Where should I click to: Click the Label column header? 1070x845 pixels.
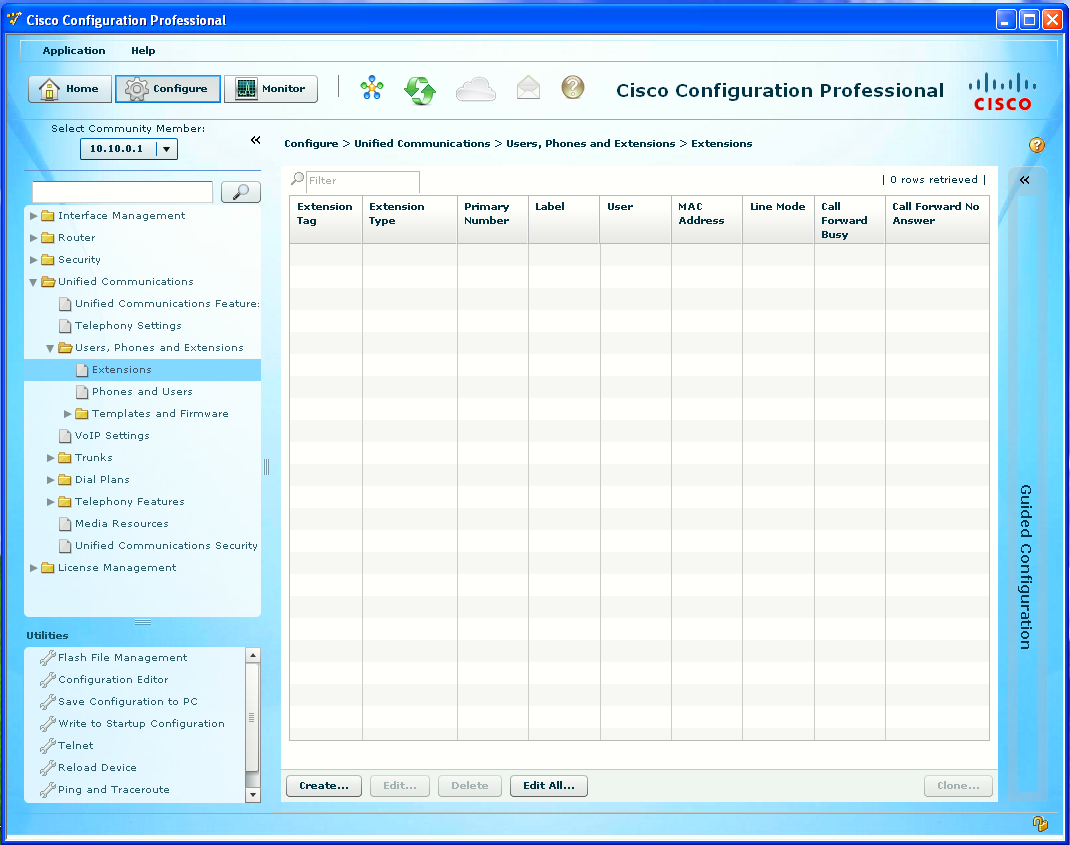(564, 220)
